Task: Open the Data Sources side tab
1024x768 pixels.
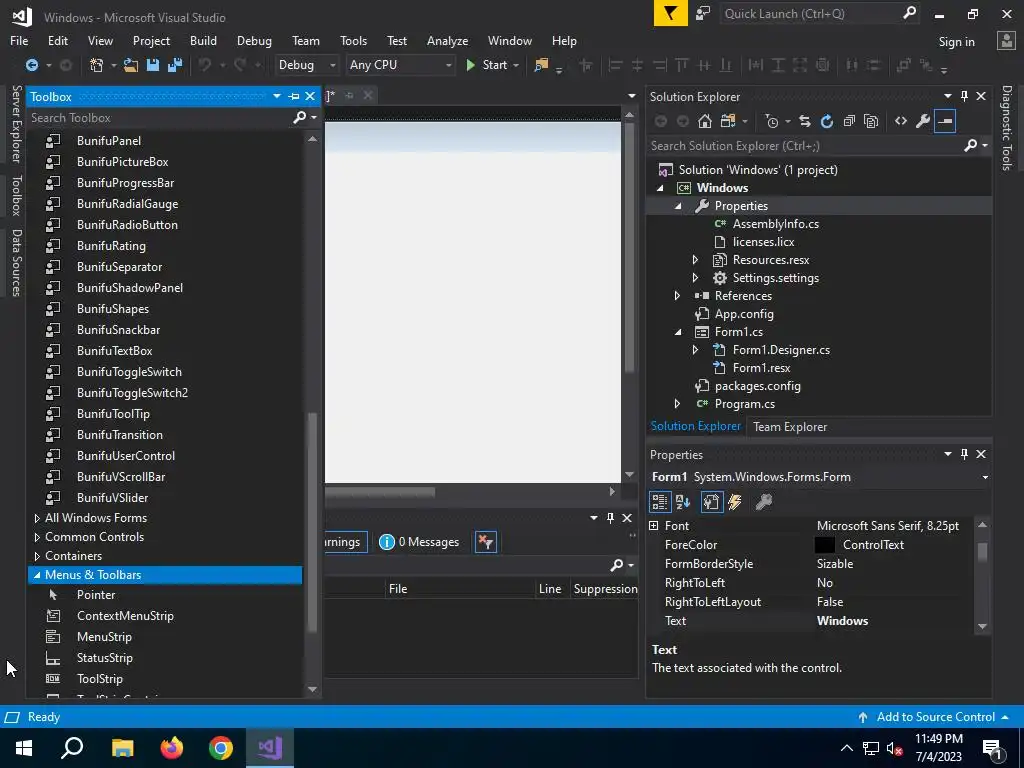Action: (x=16, y=263)
